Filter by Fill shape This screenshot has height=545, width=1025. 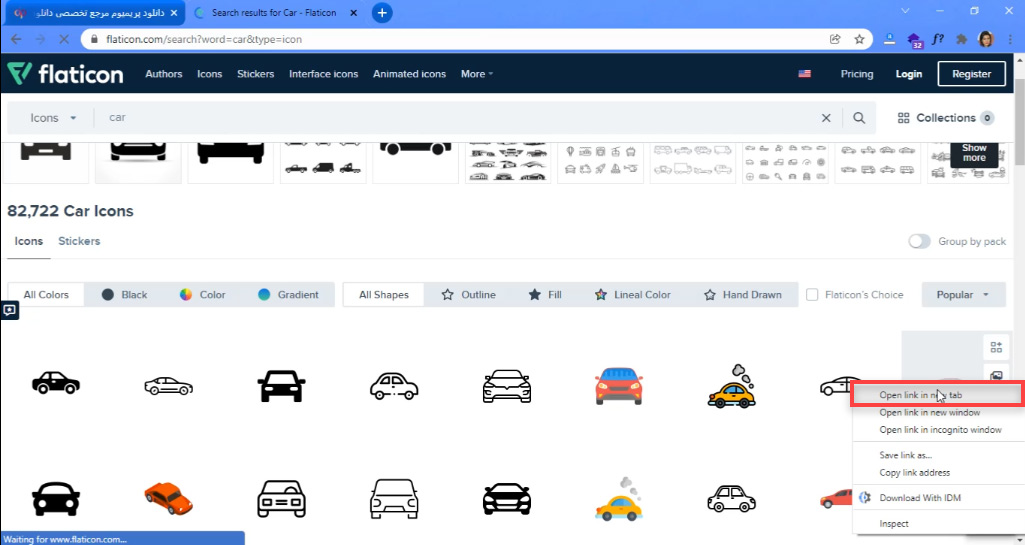pos(545,295)
